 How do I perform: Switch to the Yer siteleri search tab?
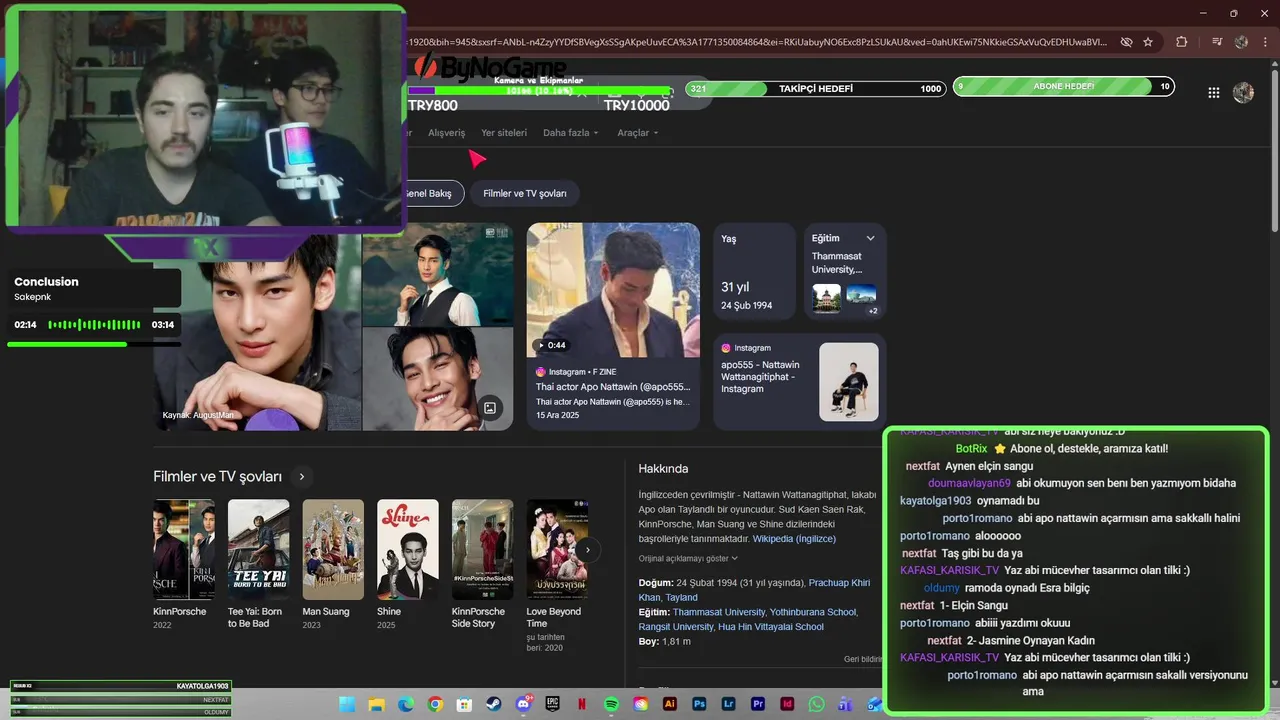(504, 133)
